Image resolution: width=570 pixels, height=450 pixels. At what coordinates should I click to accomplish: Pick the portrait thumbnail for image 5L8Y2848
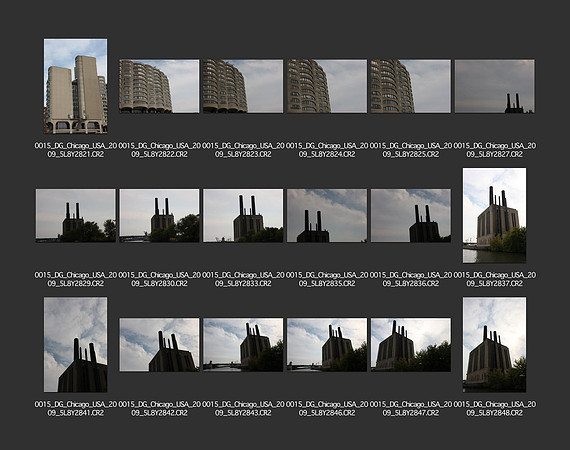[494, 345]
